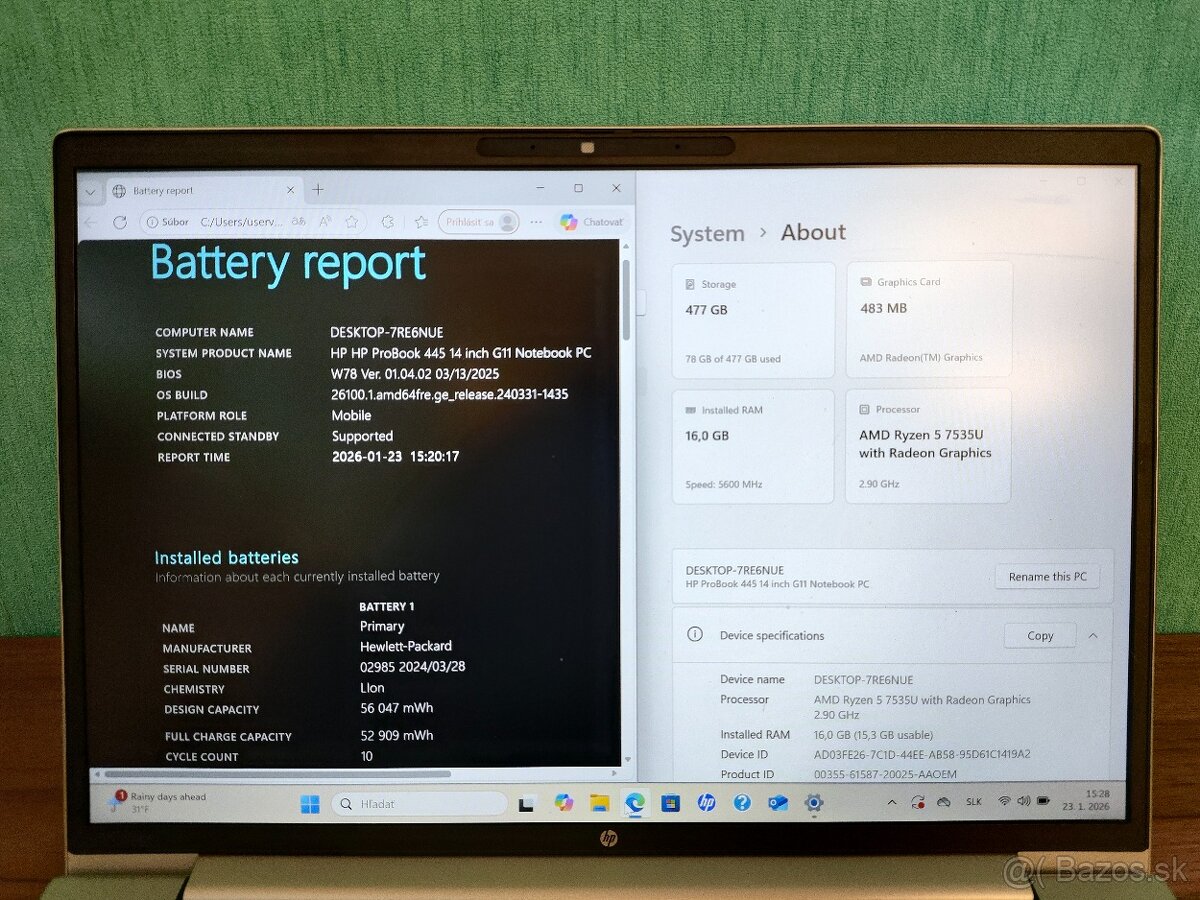Copy the device specifications
1200x900 pixels.
coord(1039,635)
